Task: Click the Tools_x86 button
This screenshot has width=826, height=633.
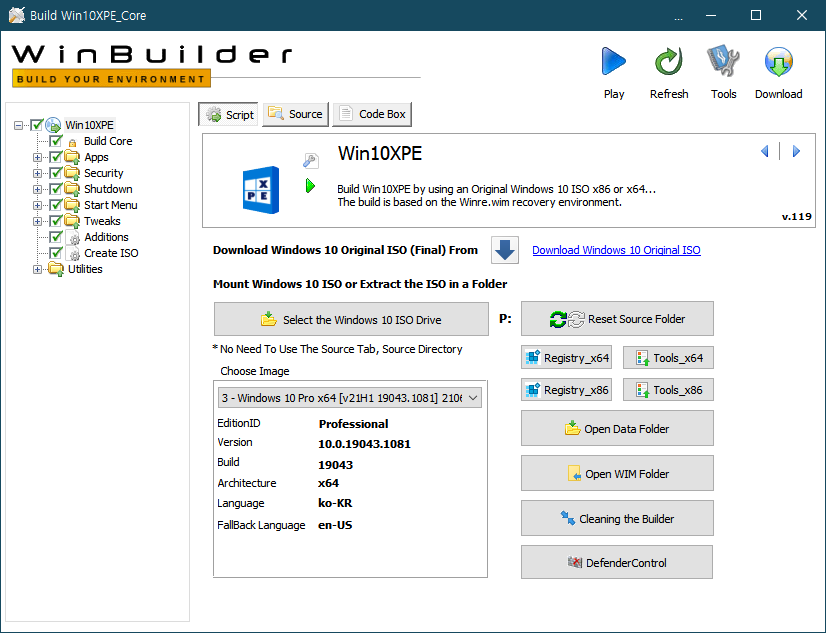Action: point(668,390)
